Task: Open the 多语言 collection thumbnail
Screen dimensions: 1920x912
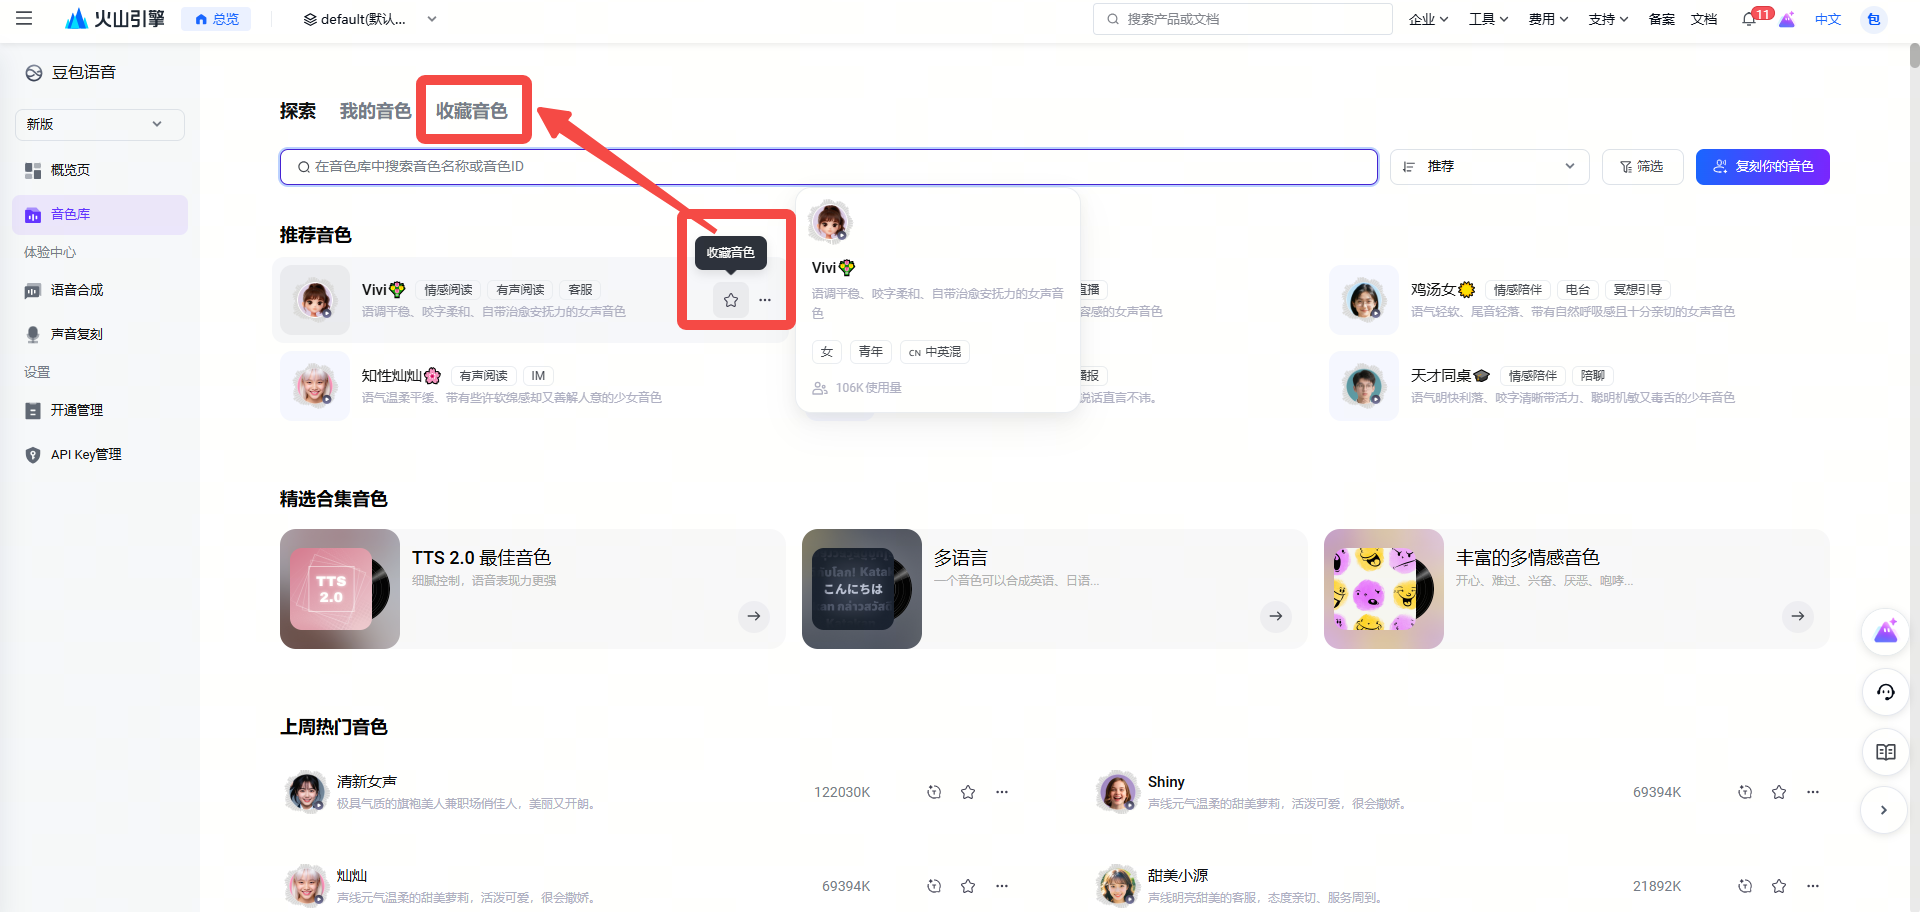Action: (x=862, y=589)
